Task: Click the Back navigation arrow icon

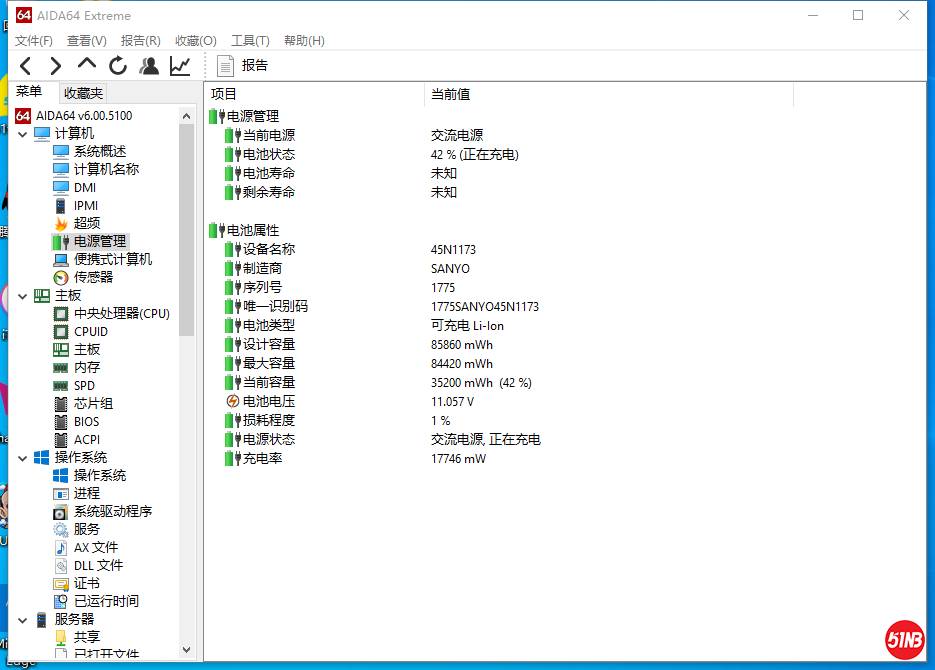Action: pos(26,66)
